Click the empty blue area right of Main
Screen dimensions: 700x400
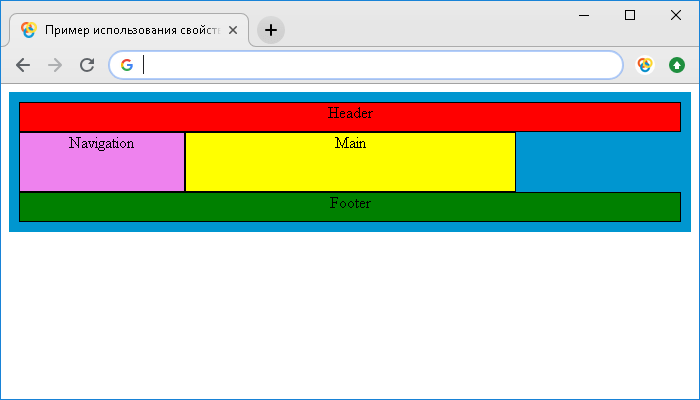[597, 161]
